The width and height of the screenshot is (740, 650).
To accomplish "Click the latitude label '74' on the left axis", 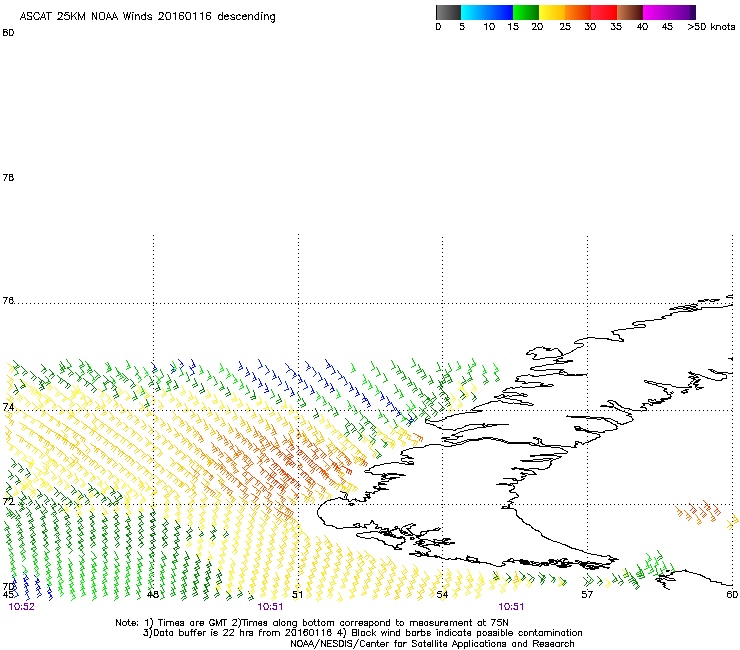I will click(8, 407).
